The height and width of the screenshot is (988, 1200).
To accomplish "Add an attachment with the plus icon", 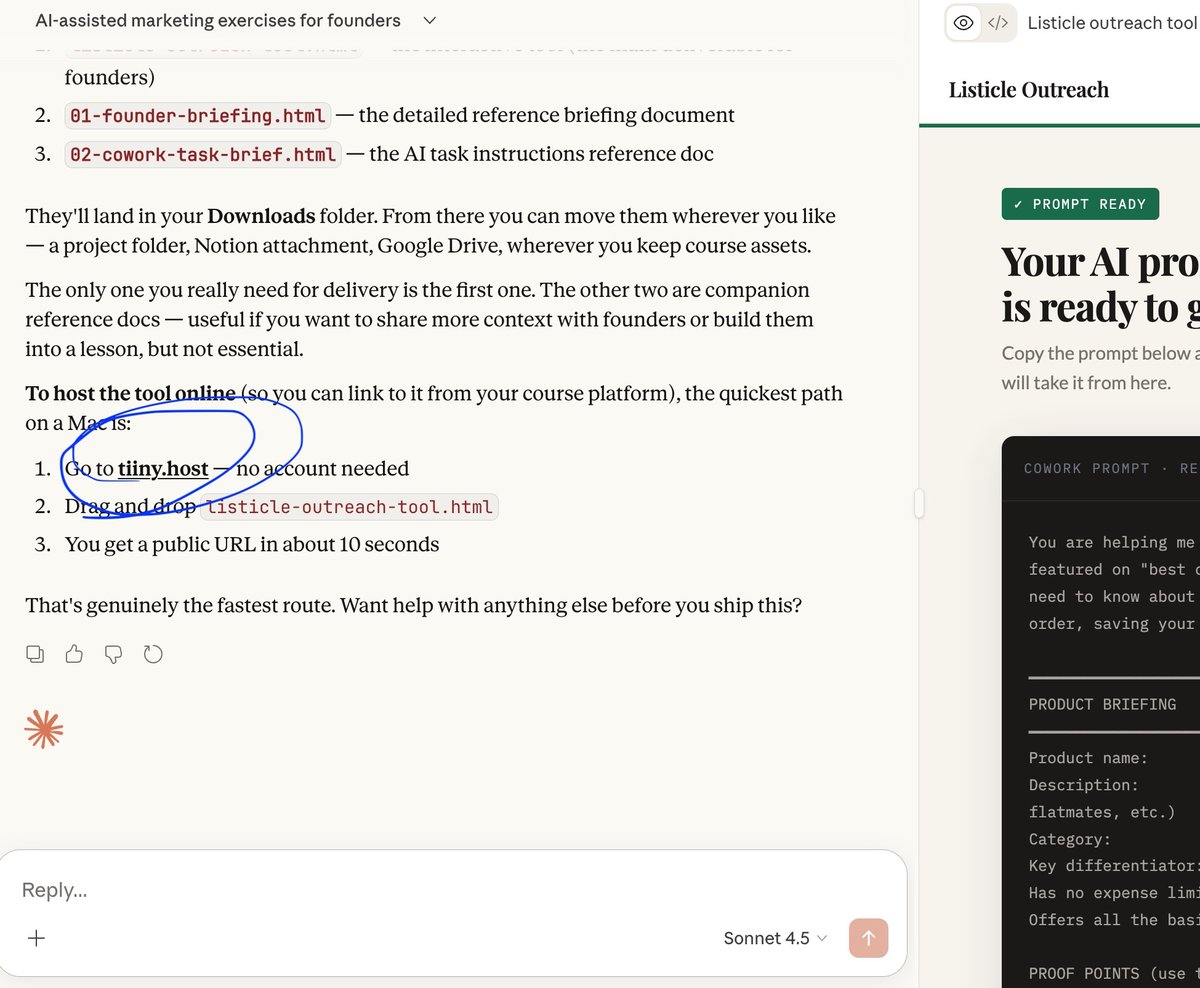I will click(x=36, y=938).
